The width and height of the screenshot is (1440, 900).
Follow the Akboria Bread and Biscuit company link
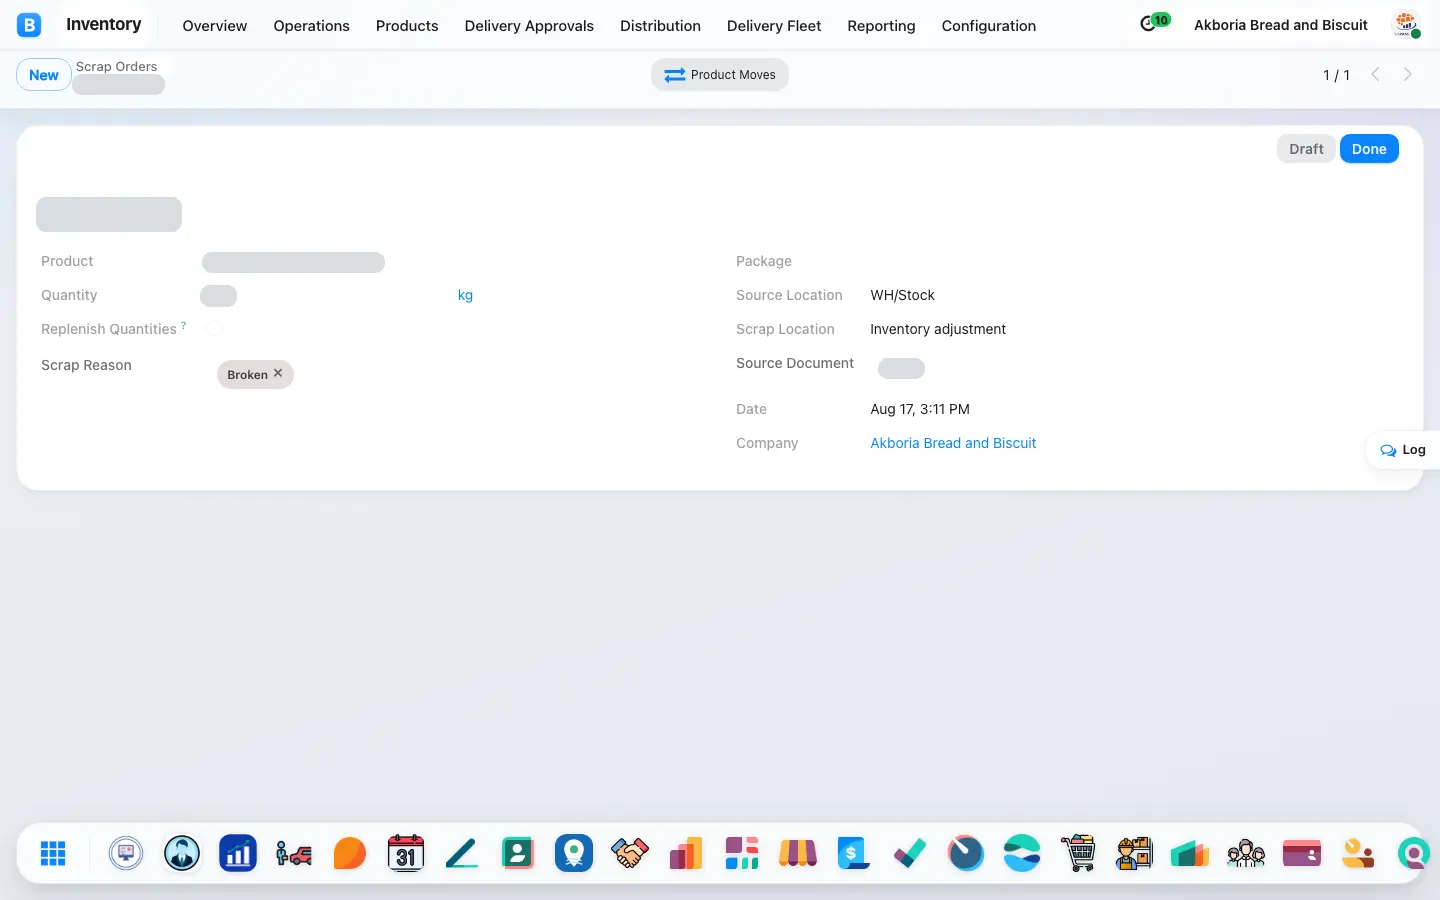coord(953,443)
